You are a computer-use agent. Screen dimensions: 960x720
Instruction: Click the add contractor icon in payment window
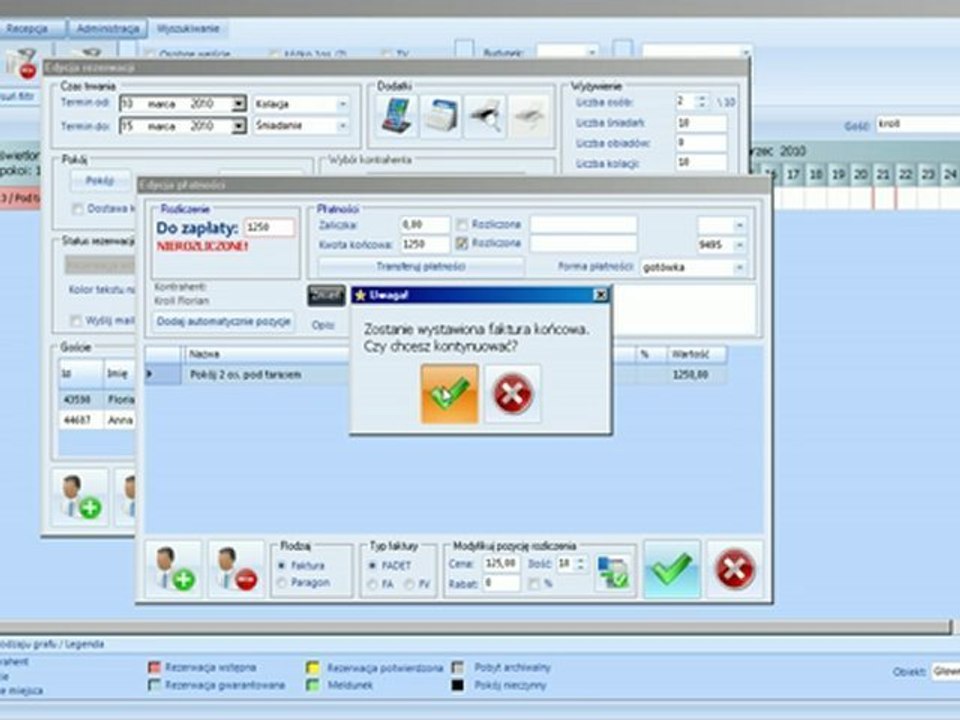(x=173, y=569)
